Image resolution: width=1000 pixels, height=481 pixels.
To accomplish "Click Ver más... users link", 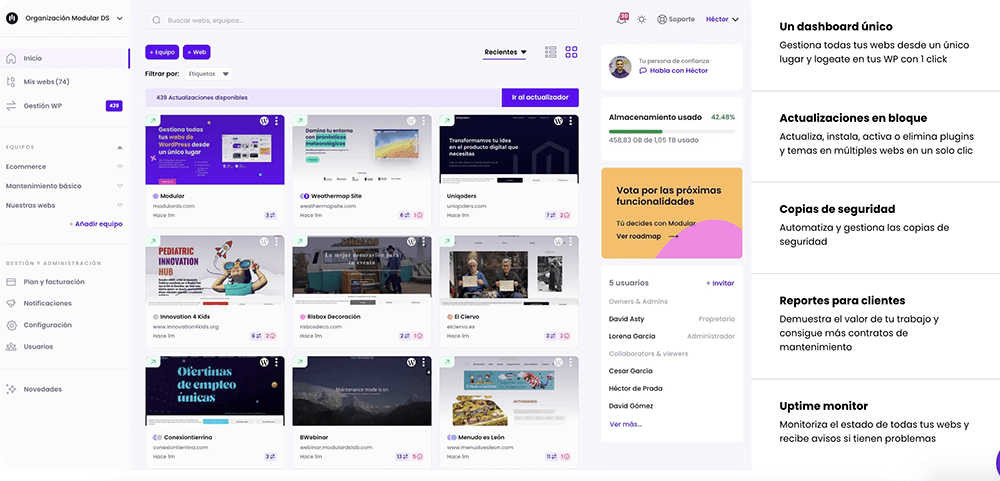I will [626, 424].
